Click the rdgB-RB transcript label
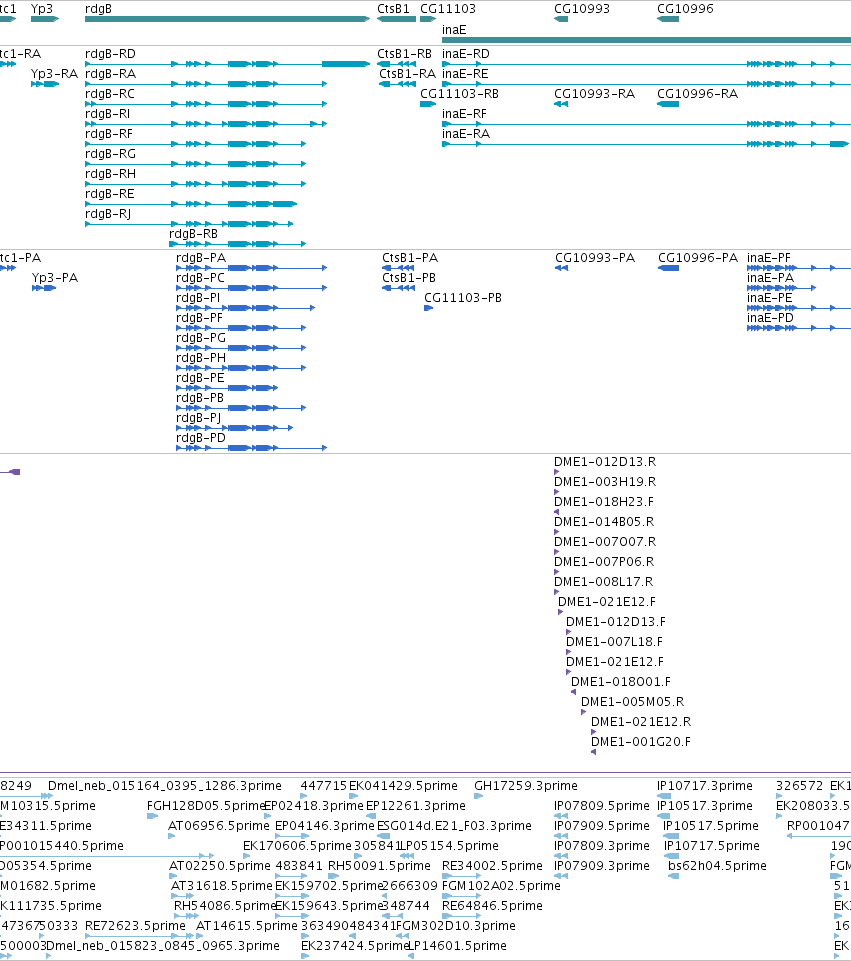Screen dimensions: 851x961 point(194,234)
